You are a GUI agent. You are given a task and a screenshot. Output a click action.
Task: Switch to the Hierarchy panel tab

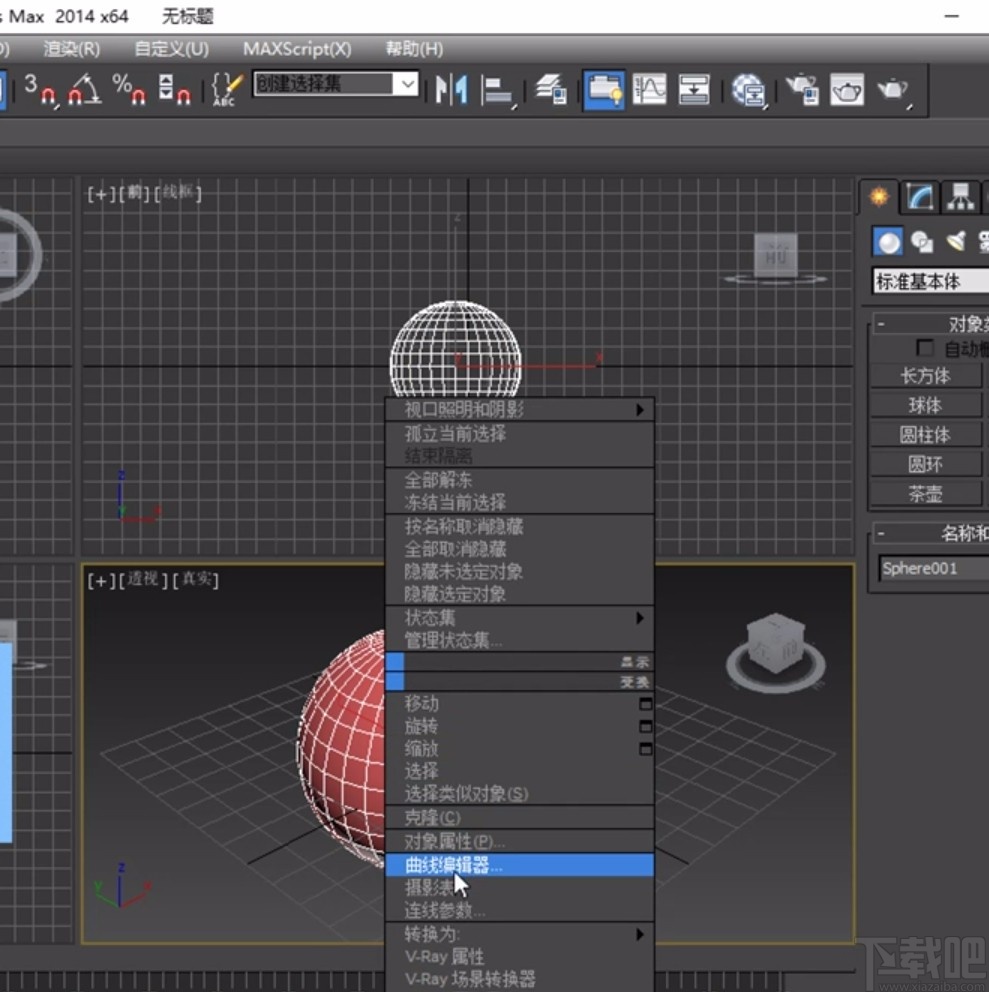pos(961,197)
